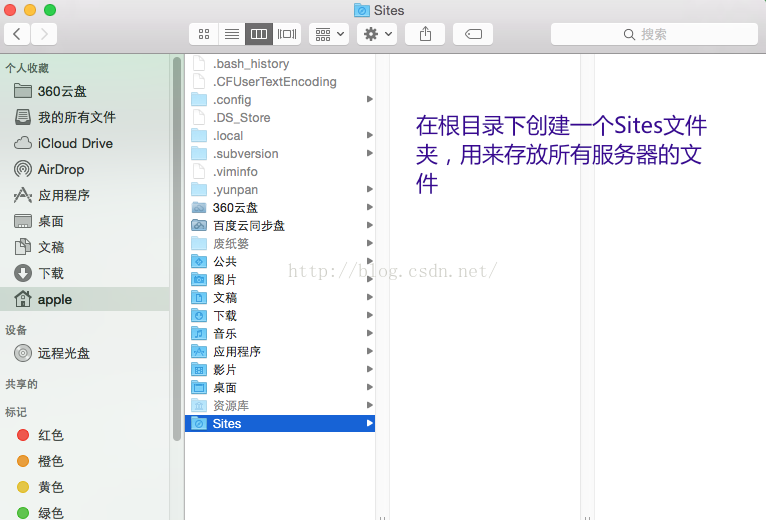Expand the .subversion folder arrow
Image resolution: width=766 pixels, height=520 pixels.
(370, 153)
